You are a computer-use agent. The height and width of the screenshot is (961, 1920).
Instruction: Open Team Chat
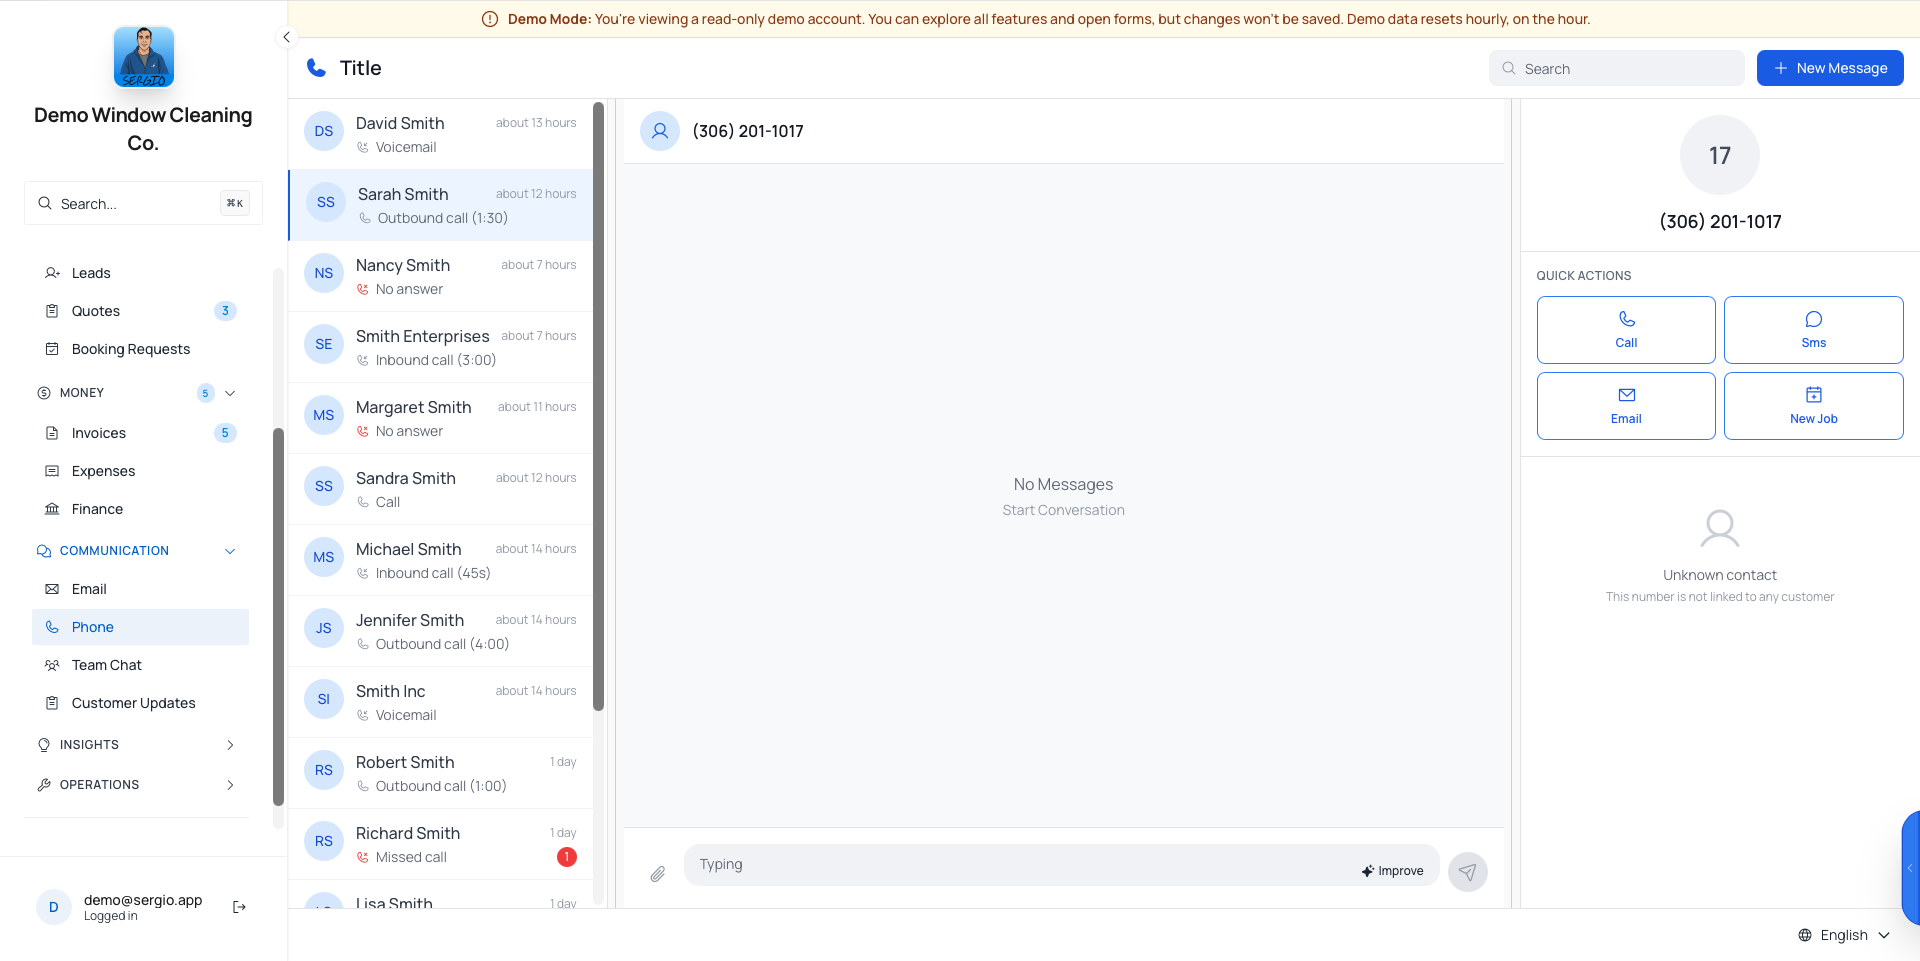(140, 665)
